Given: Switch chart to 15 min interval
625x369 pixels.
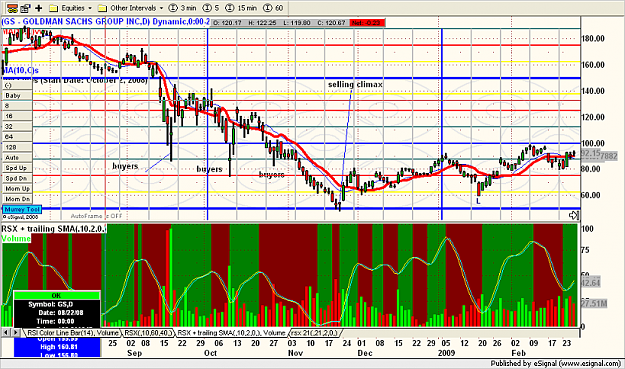Looking at the screenshot, I should click(x=241, y=8).
